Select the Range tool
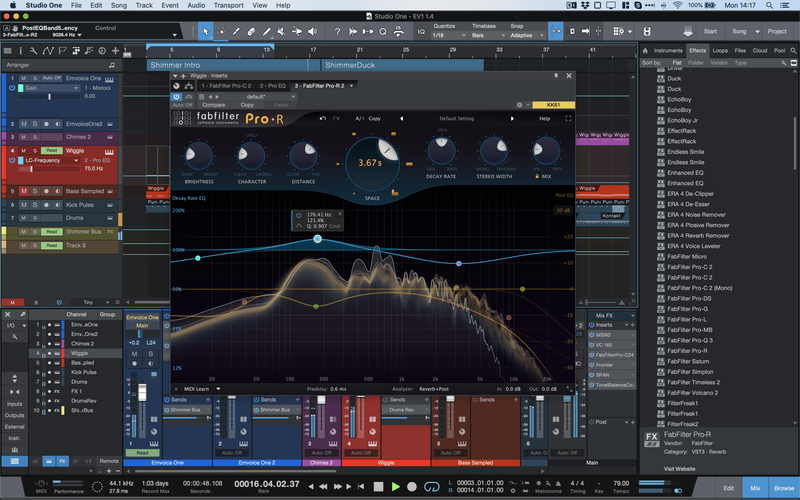 (221, 32)
